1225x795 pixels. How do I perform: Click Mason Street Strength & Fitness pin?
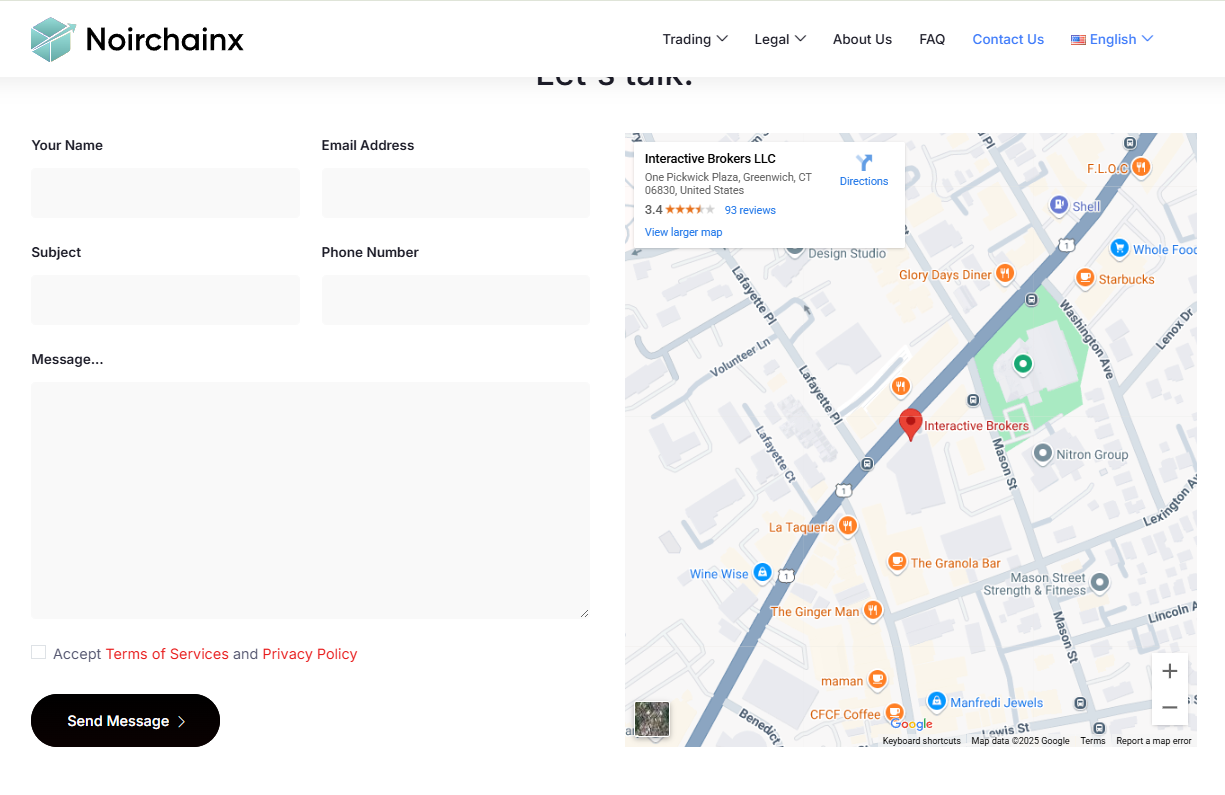[1100, 582]
